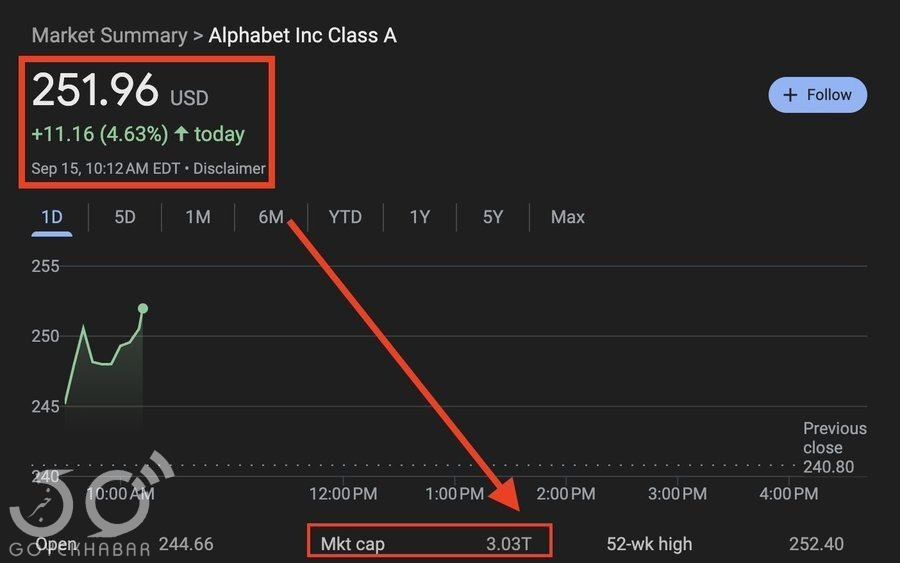Click the 52-wk high label

(x=649, y=545)
